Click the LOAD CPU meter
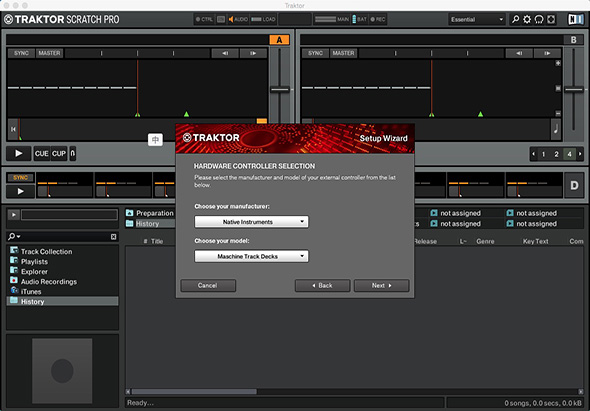Viewport: 590px width, 411px height. [263, 19]
